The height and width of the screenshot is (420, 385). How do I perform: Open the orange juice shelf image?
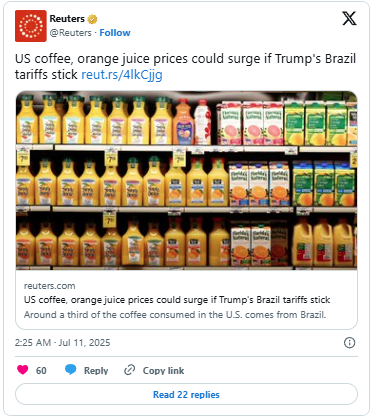186,180
